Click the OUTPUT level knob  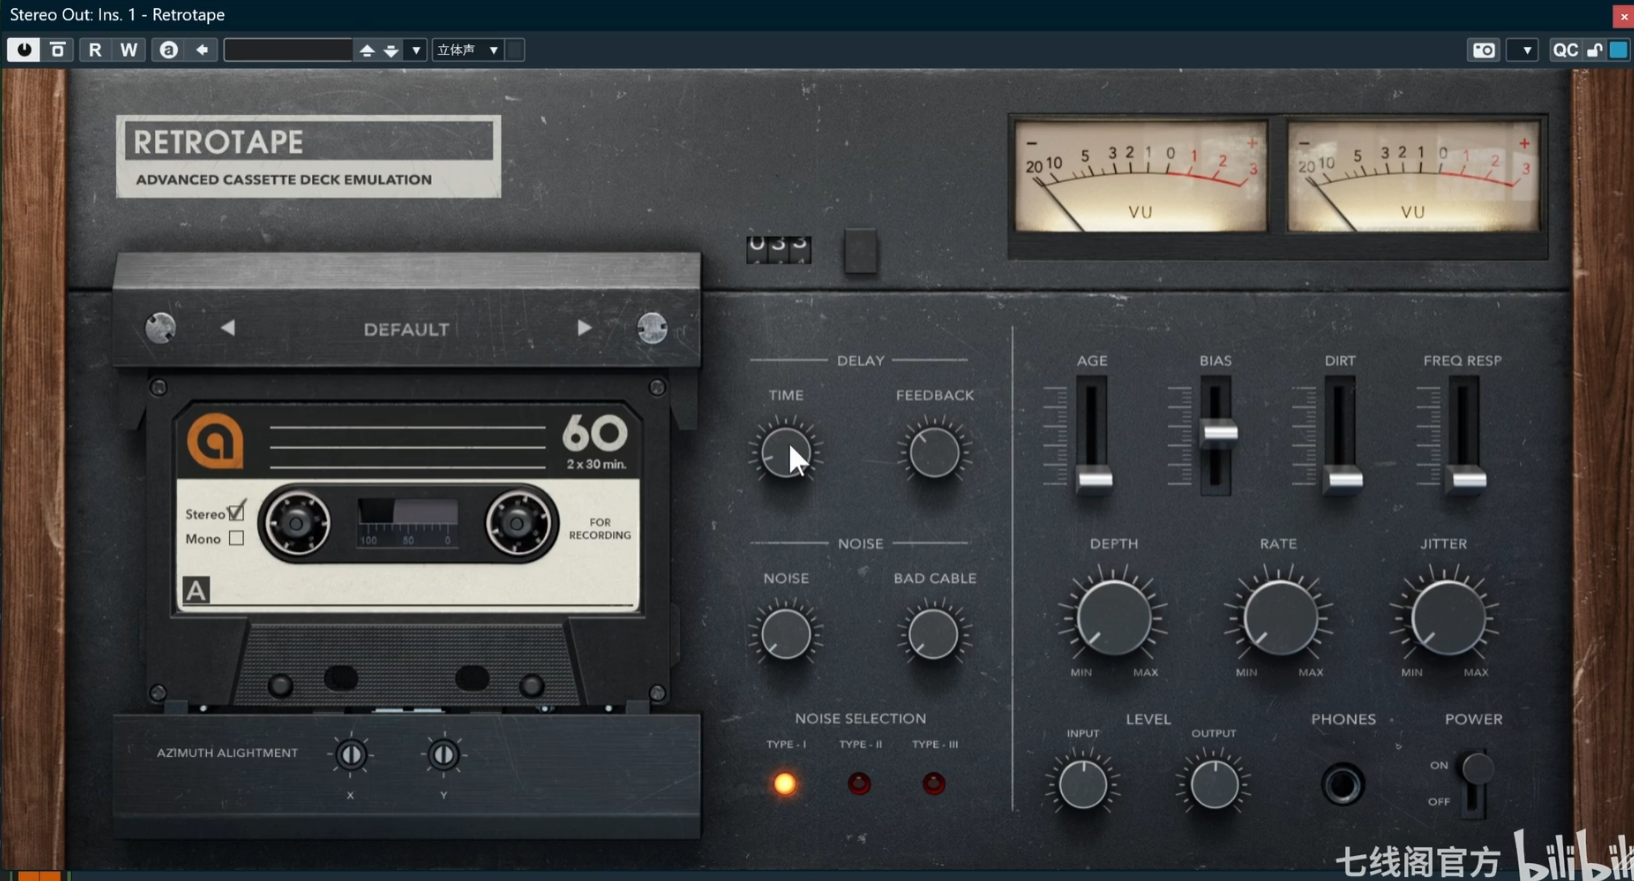[1214, 784]
